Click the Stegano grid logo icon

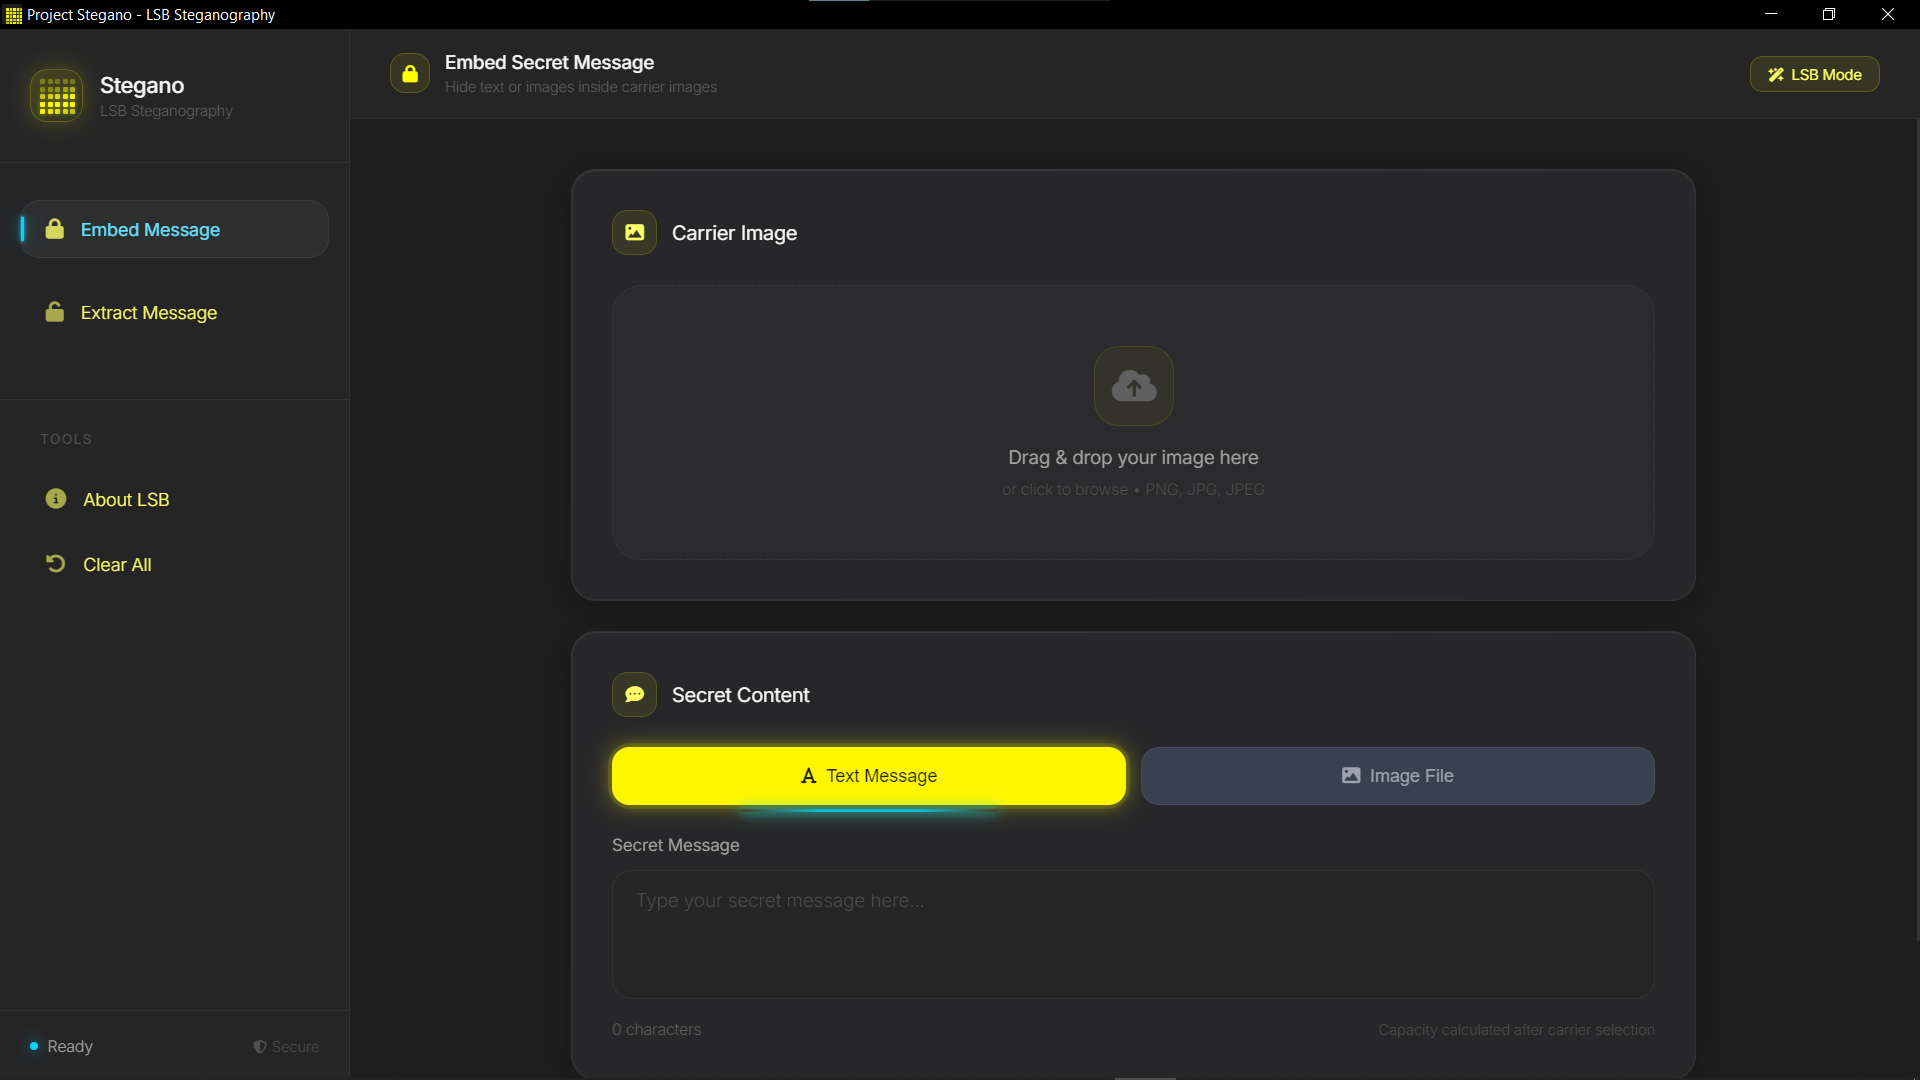point(57,96)
